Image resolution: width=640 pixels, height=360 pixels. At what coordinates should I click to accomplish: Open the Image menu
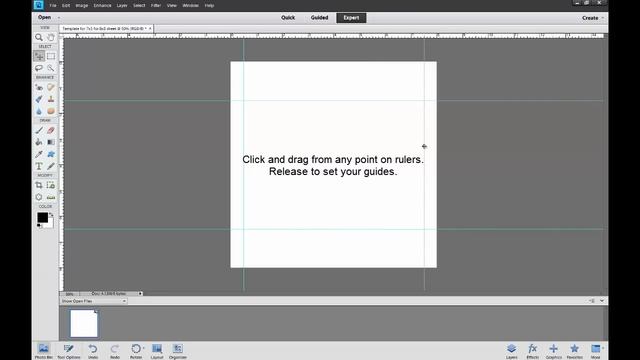(82, 6)
